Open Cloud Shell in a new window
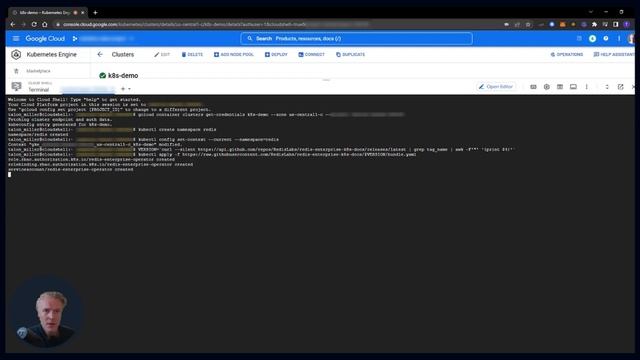Screen dimensions: 640x360 pos(620,87)
